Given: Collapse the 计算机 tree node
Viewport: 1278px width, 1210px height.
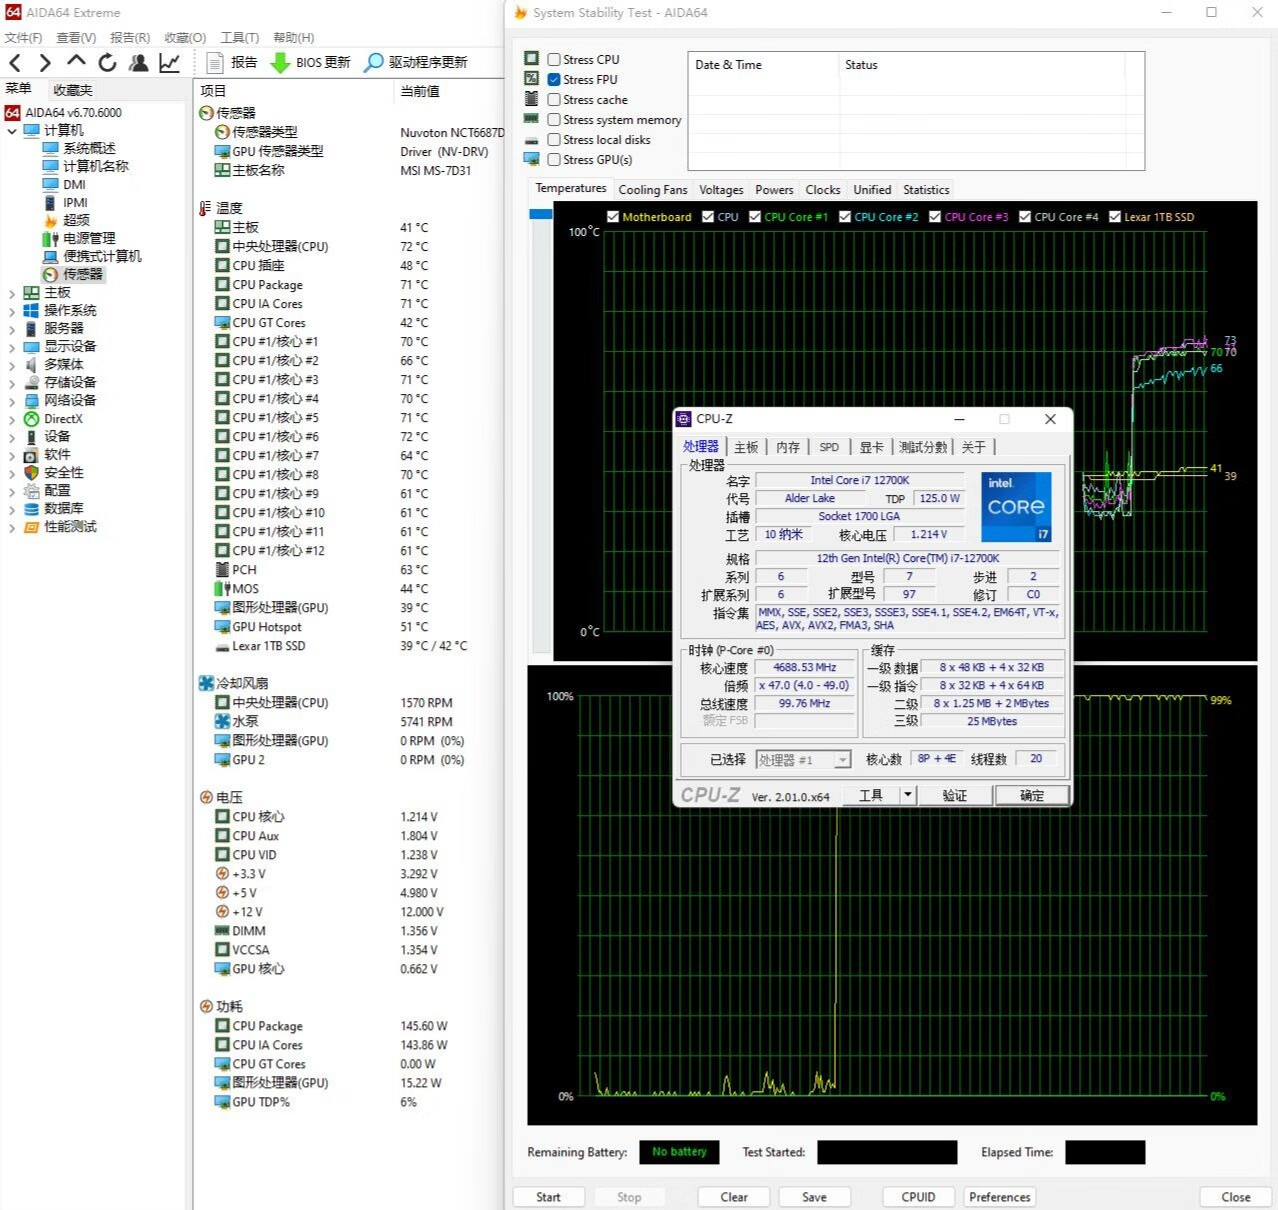Looking at the screenshot, I should (12, 131).
